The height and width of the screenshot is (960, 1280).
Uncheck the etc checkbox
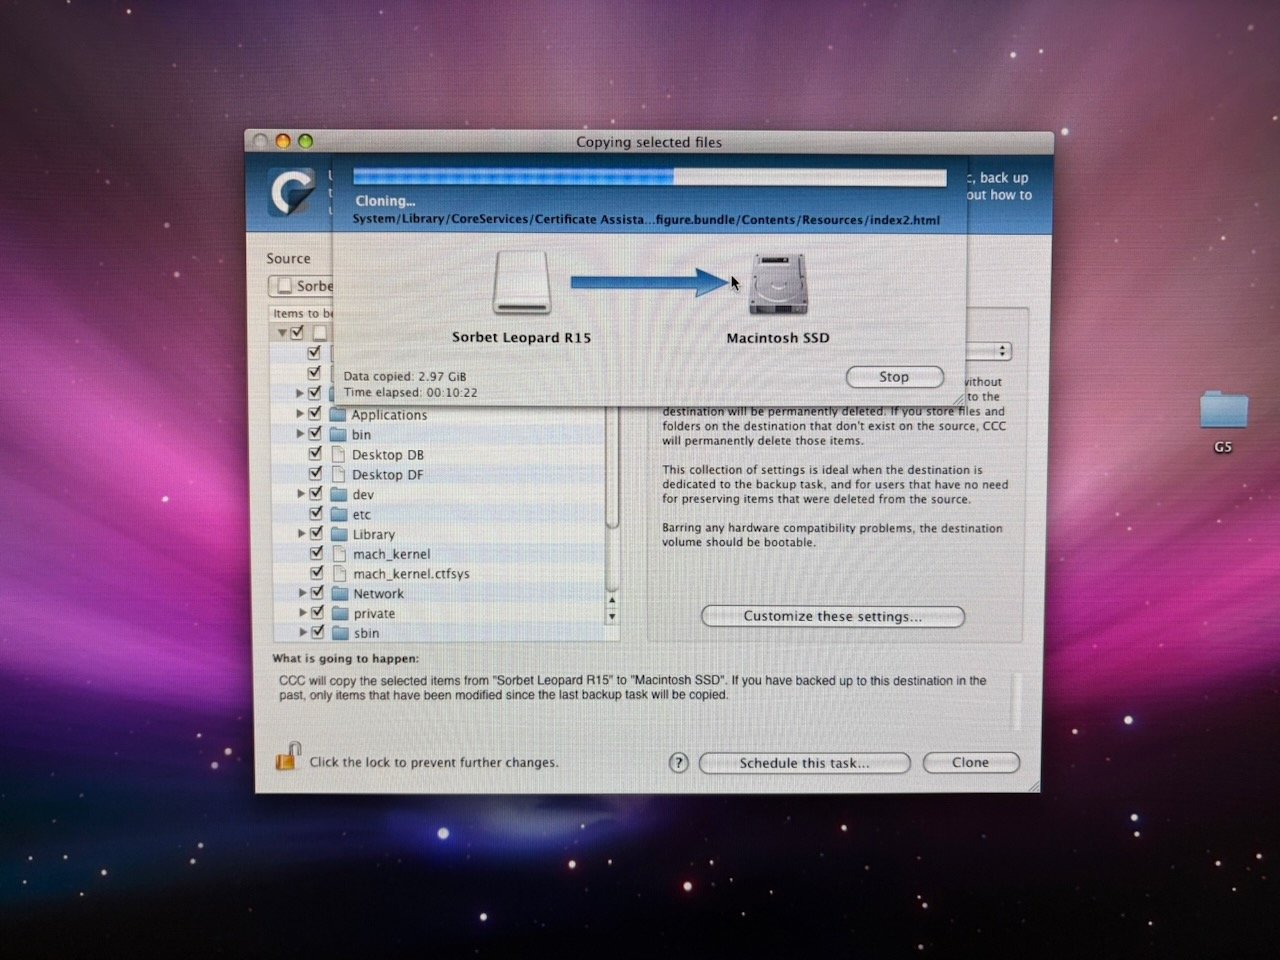tap(315, 513)
